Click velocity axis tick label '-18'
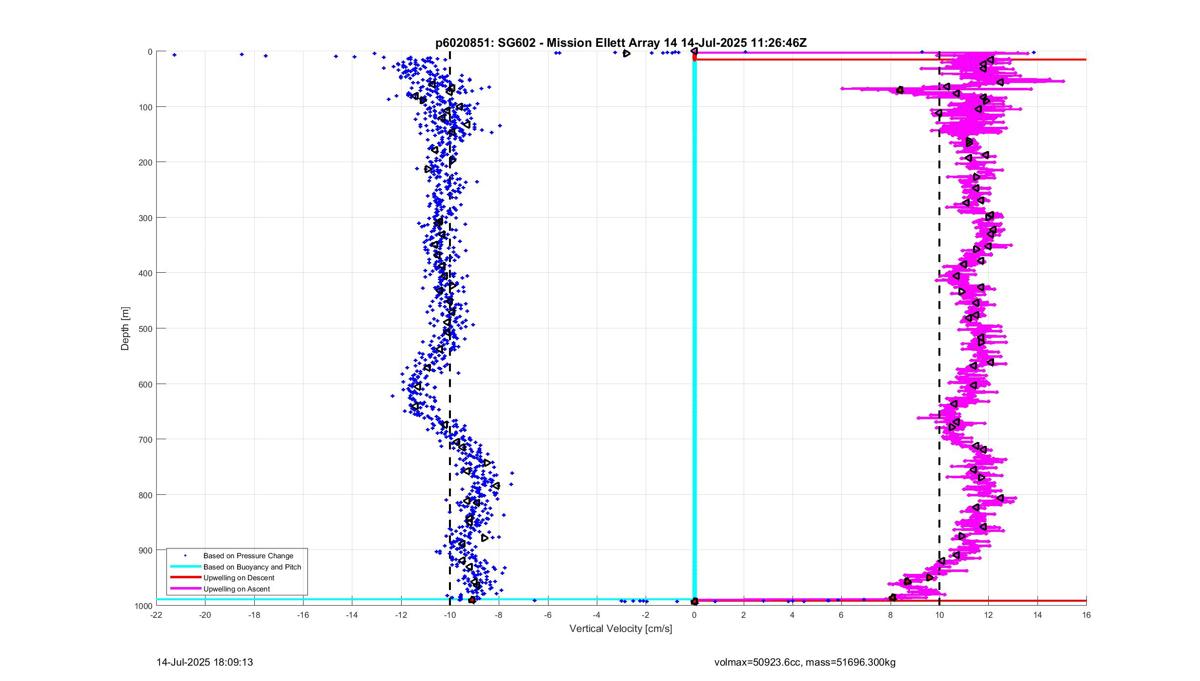 [x=254, y=614]
